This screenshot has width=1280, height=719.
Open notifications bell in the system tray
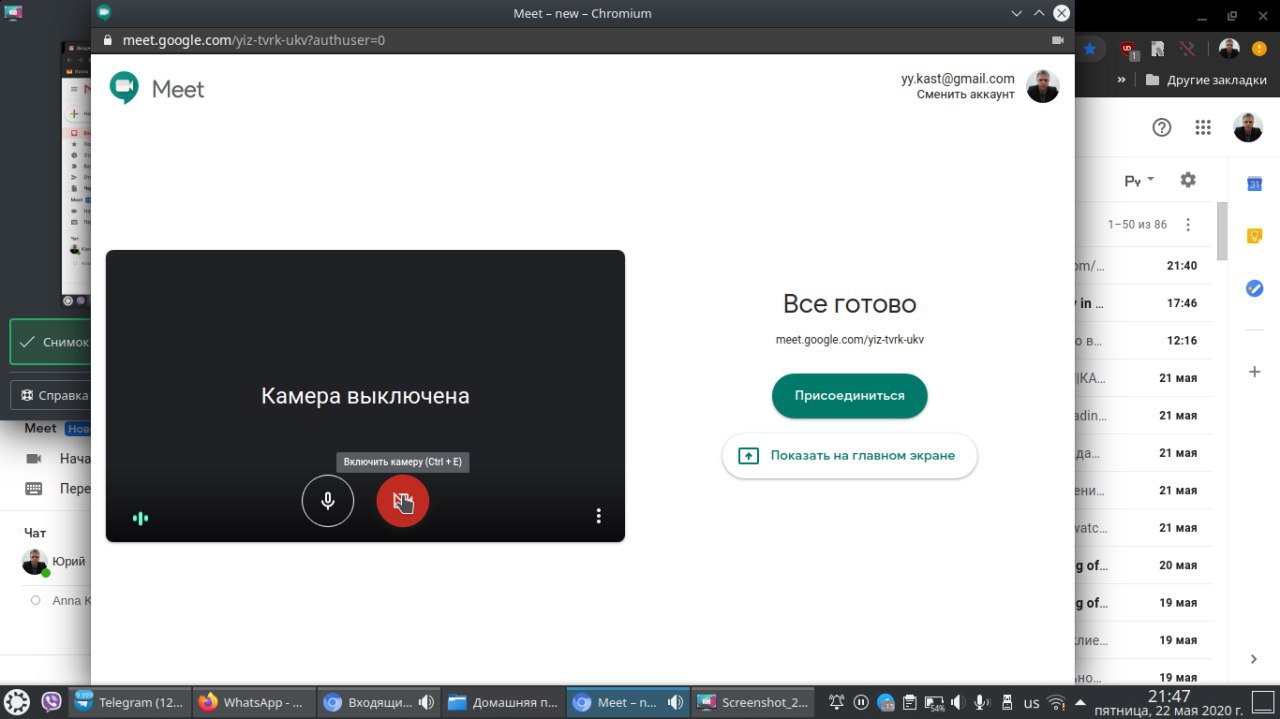tap(836, 702)
